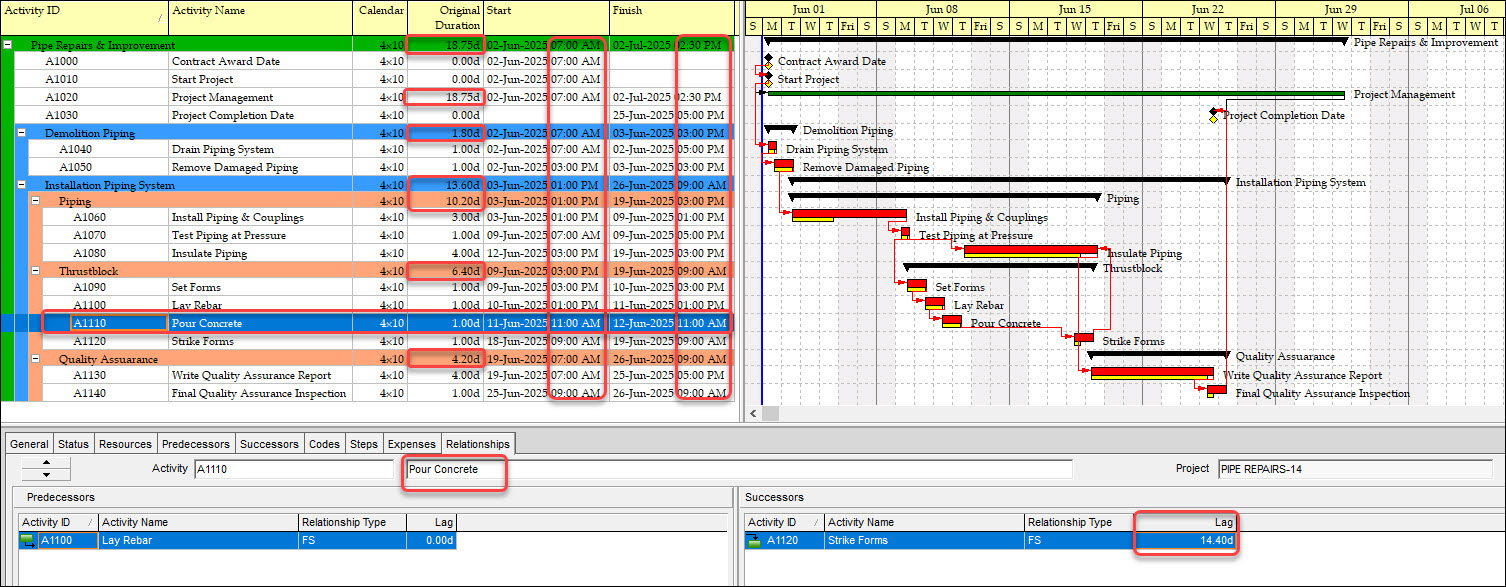Select the Project Completion Date milestone marker
The width and height of the screenshot is (1506, 587).
click(x=1214, y=115)
